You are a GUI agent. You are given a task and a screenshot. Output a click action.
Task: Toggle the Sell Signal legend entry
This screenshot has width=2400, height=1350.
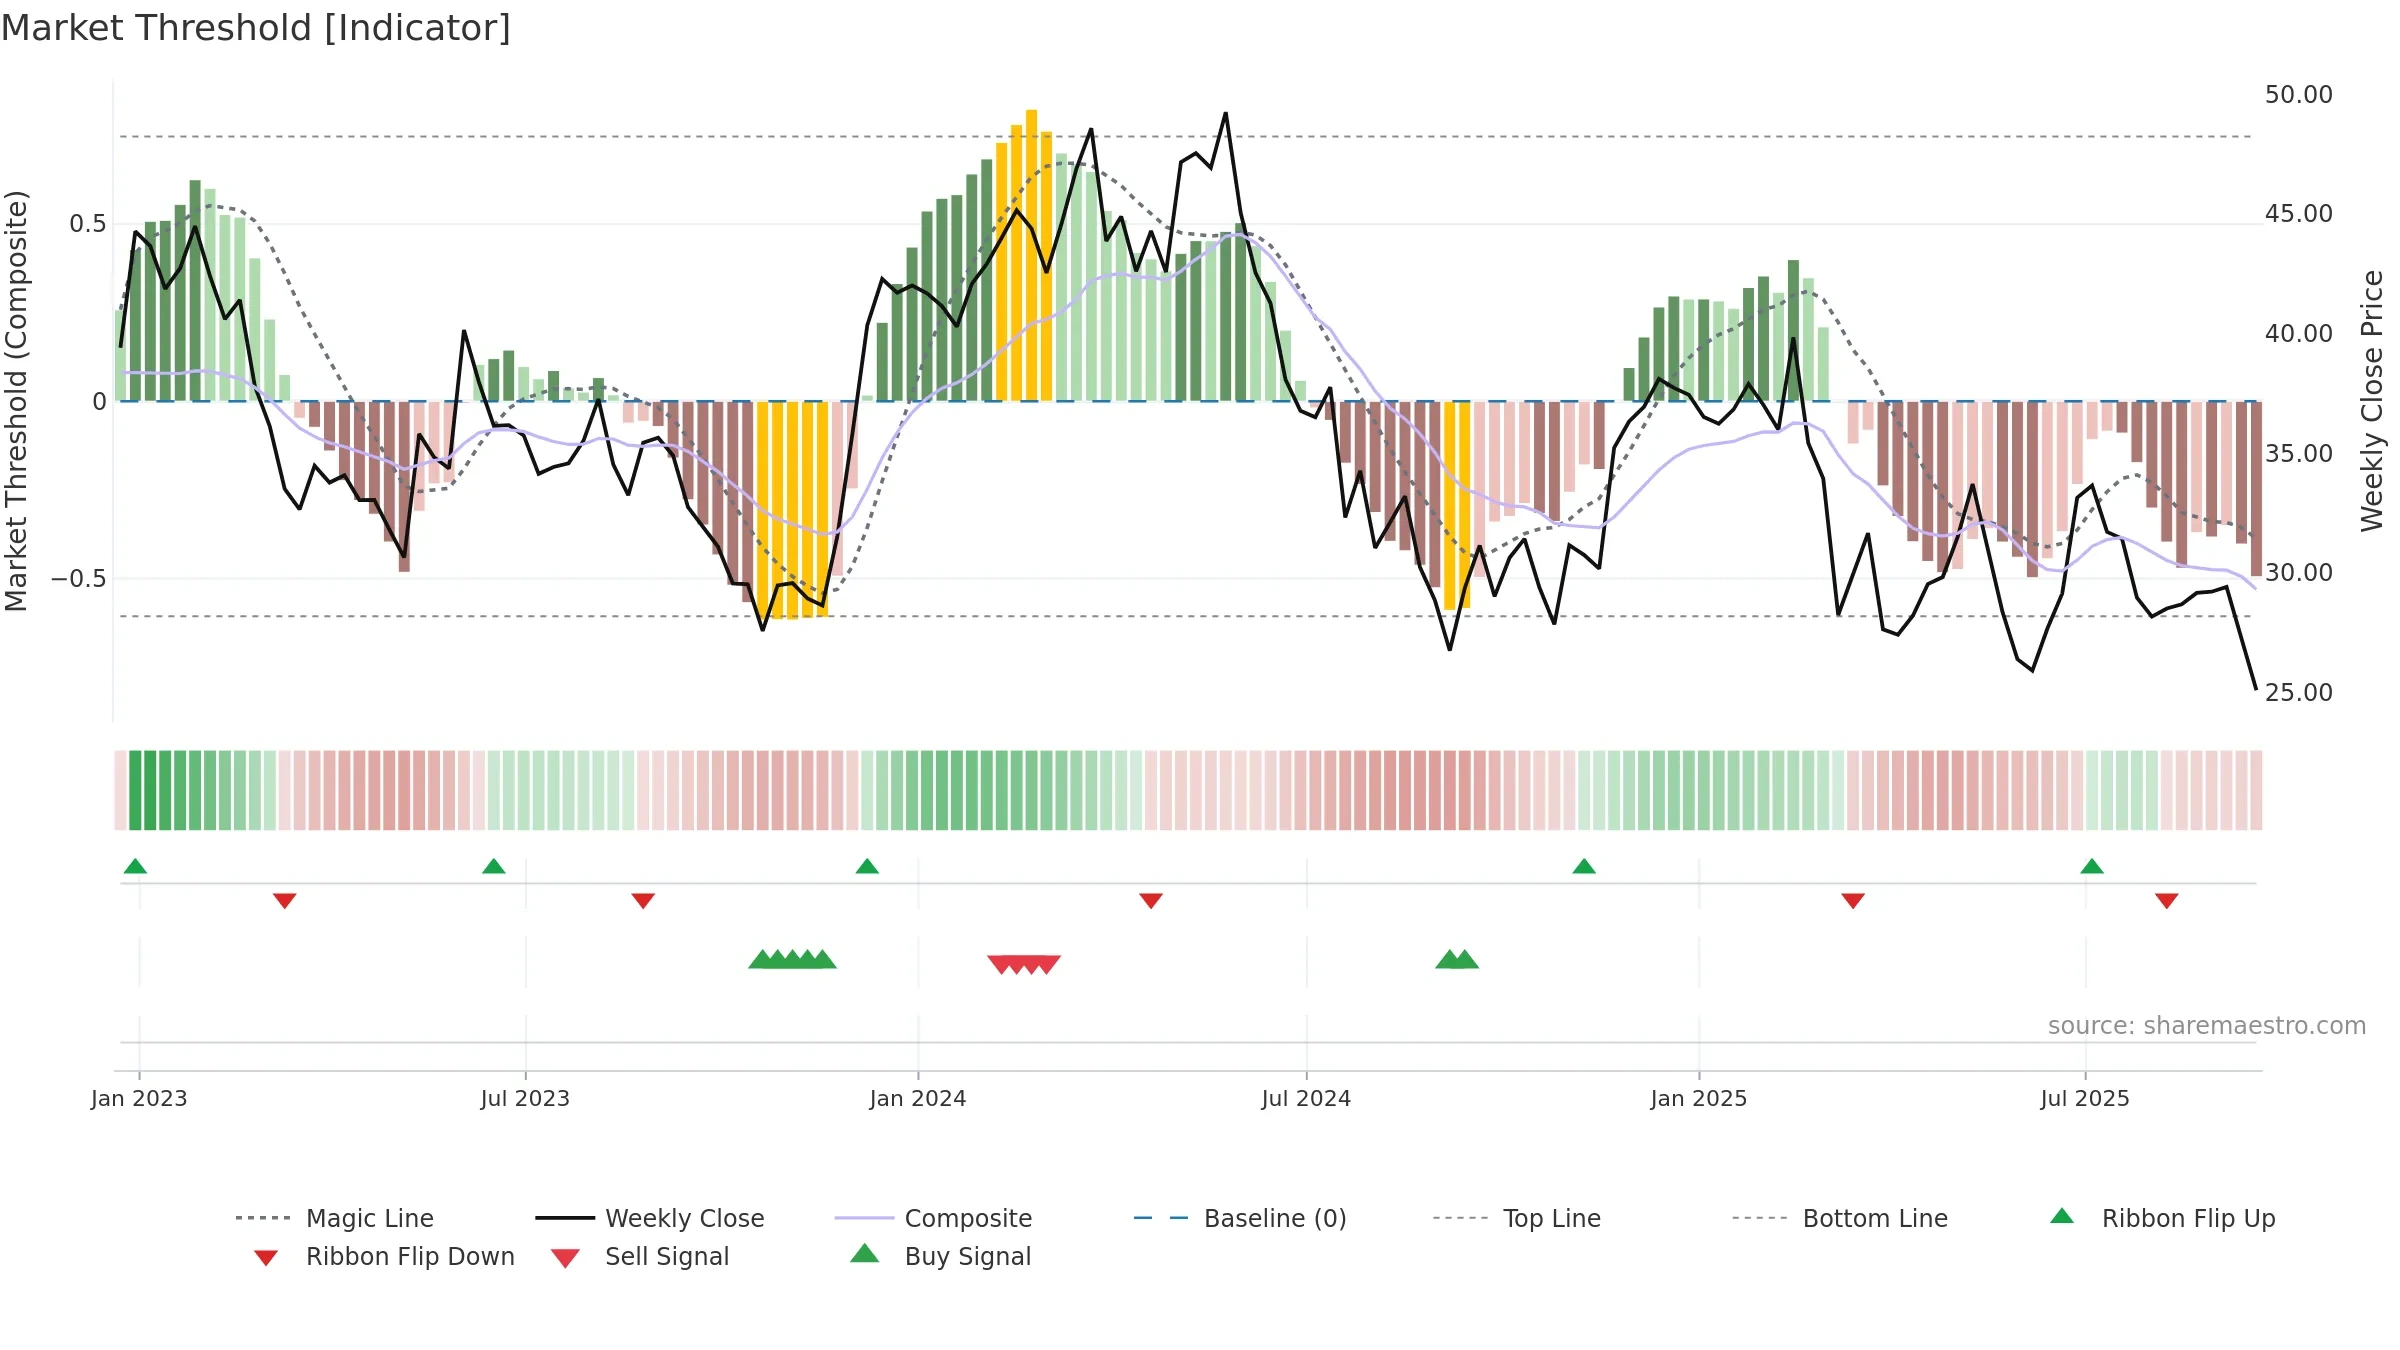640,1256
